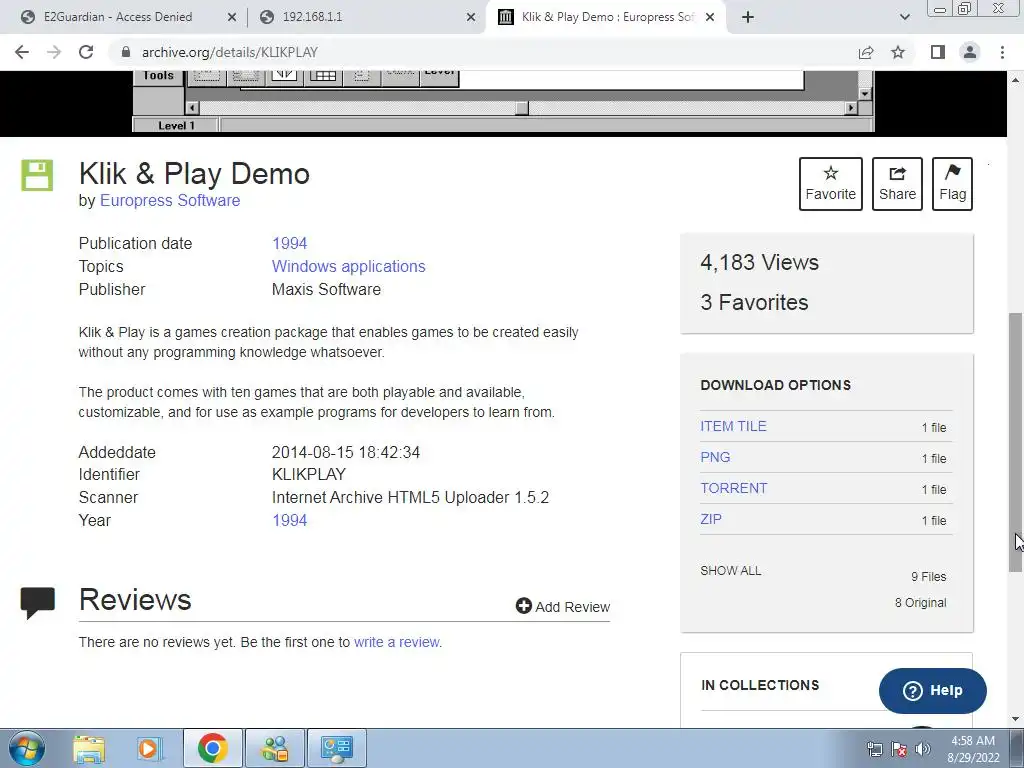Download the PNG file
This screenshot has height=768, width=1024.
tap(715, 457)
